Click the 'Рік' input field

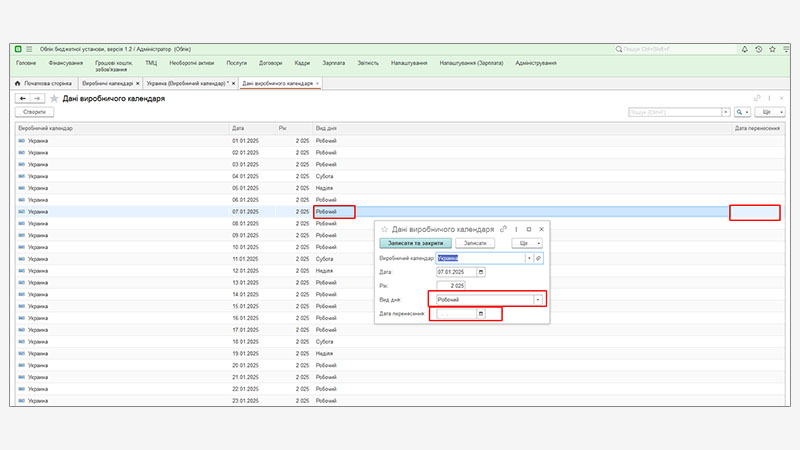[x=452, y=285]
